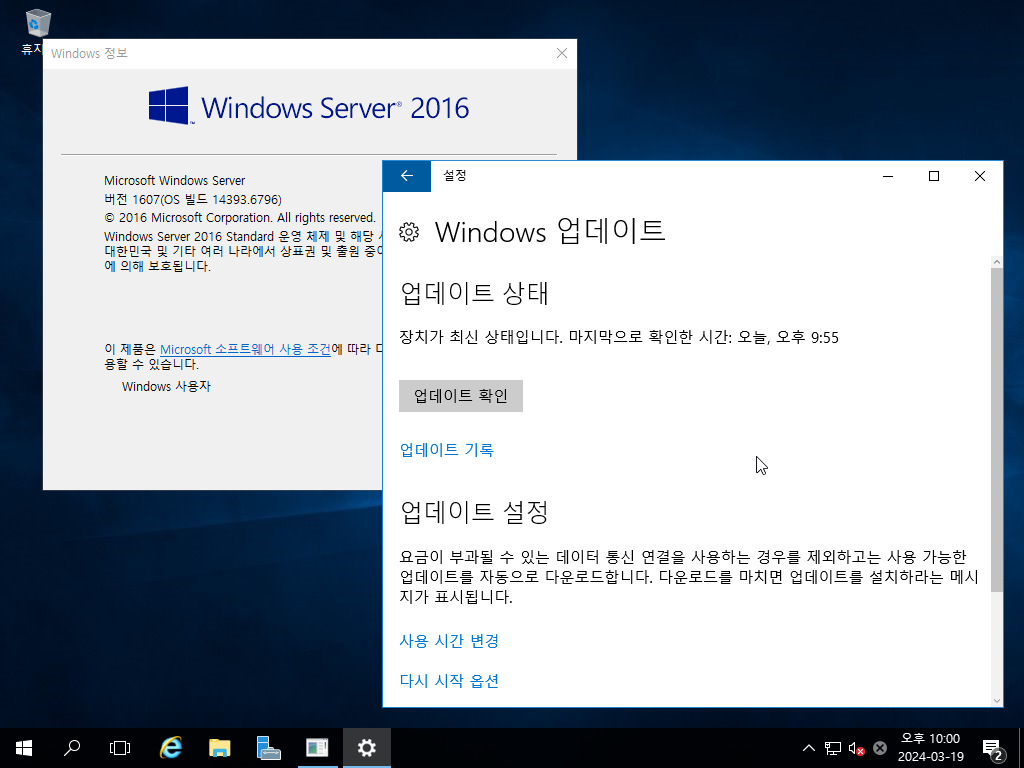Close the 설정 window
The width and height of the screenshot is (1024, 768).
(980, 176)
